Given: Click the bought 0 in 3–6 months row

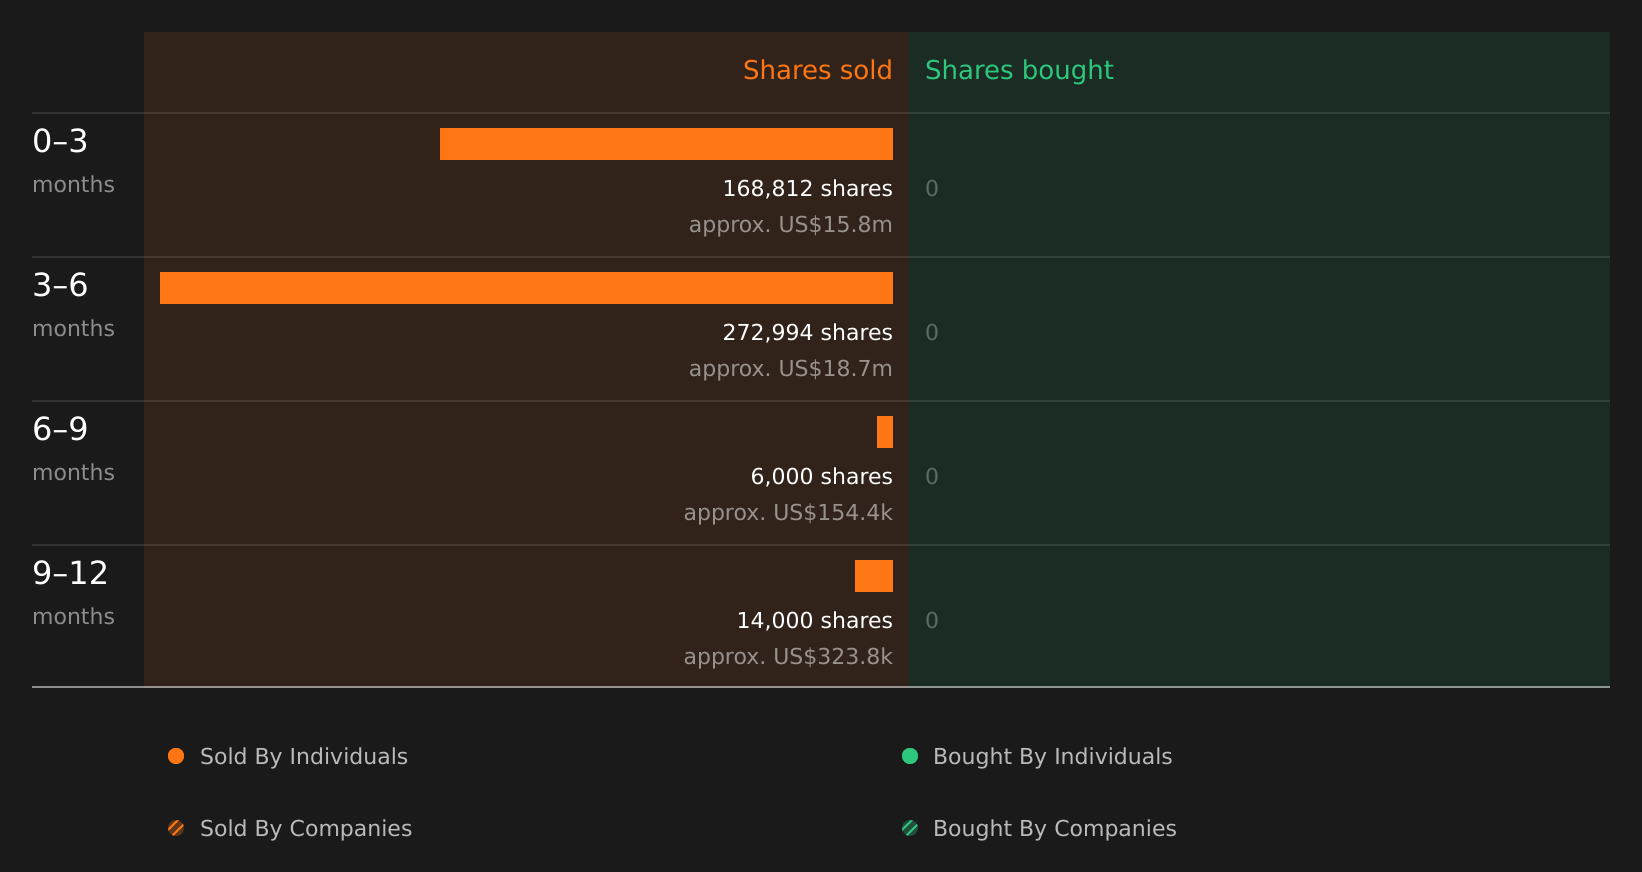Looking at the screenshot, I should coord(932,333).
